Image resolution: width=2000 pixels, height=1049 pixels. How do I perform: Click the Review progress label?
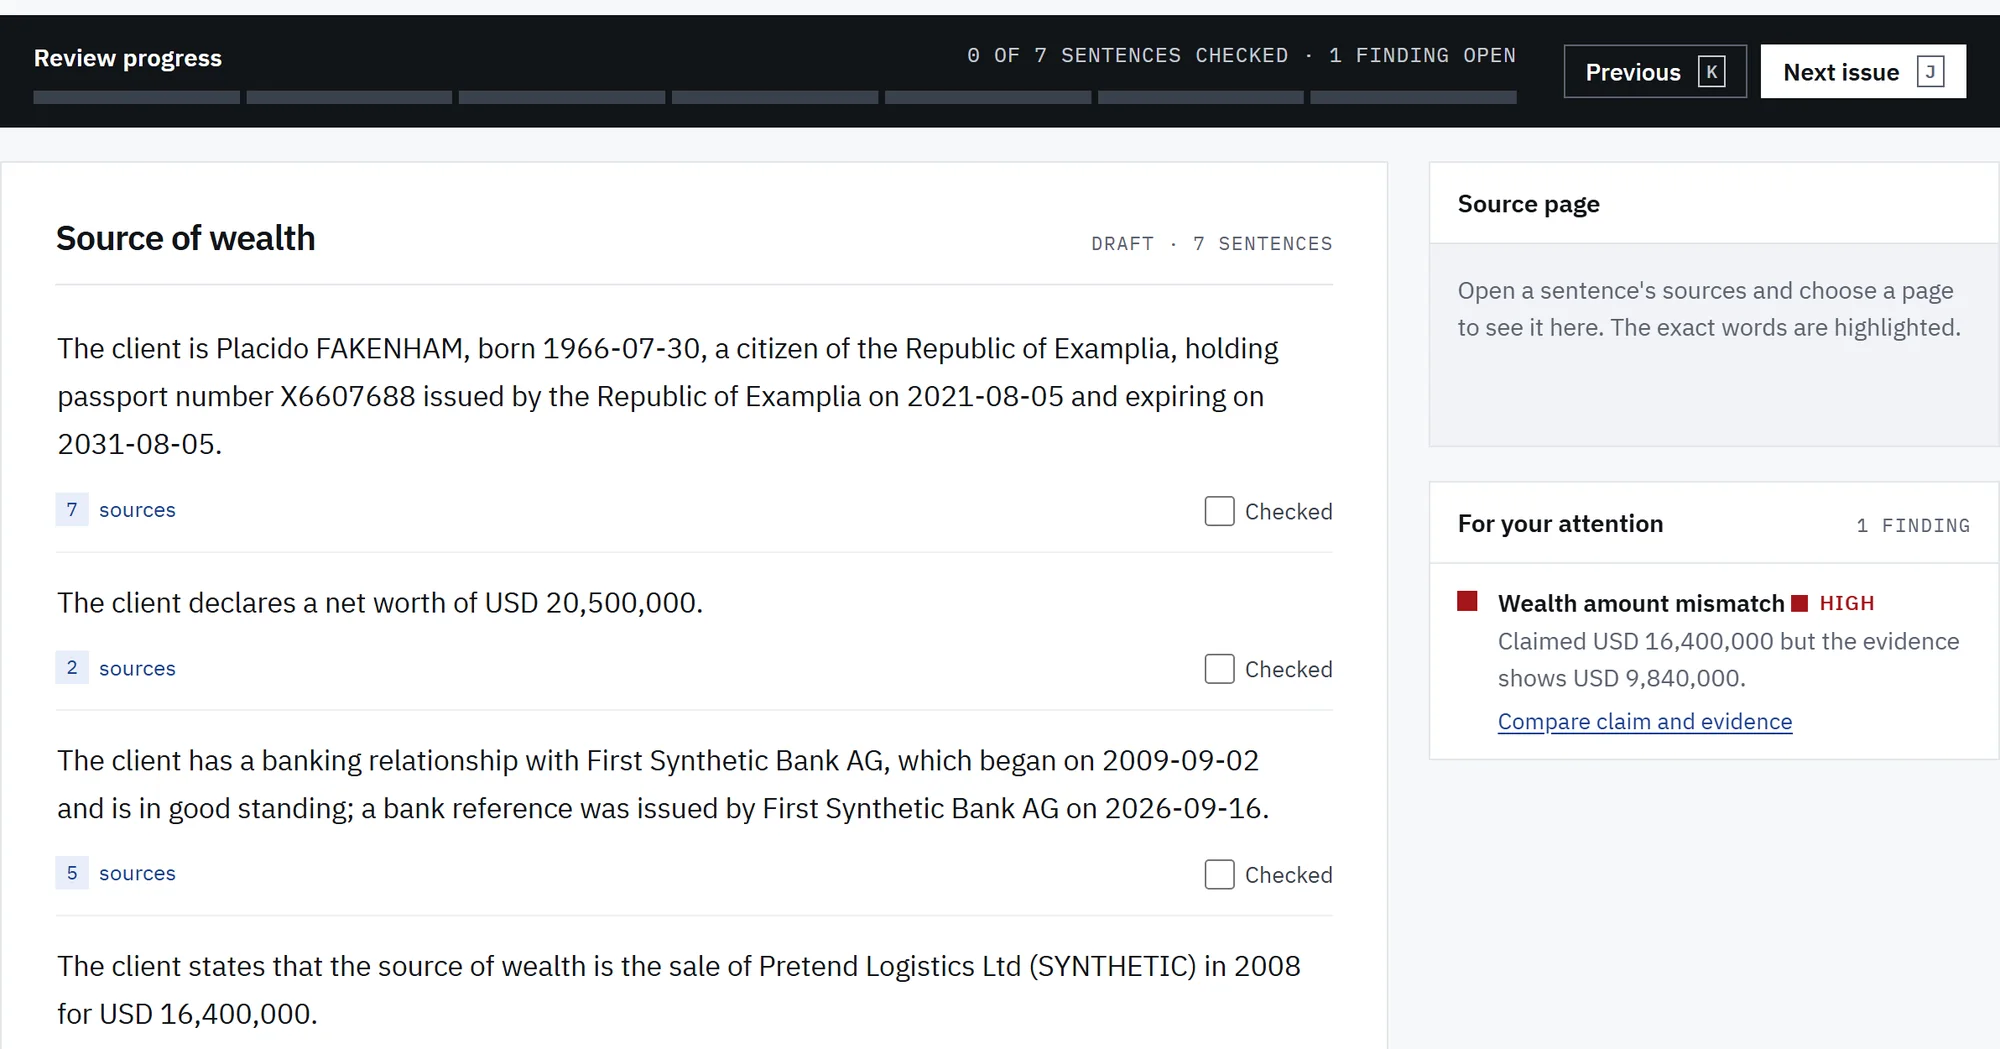coord(128,58)
